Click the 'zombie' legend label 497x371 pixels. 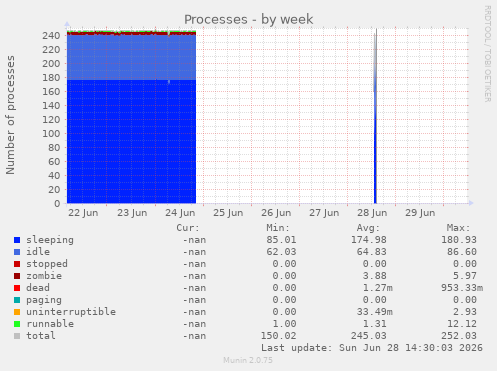click(44, 276)
